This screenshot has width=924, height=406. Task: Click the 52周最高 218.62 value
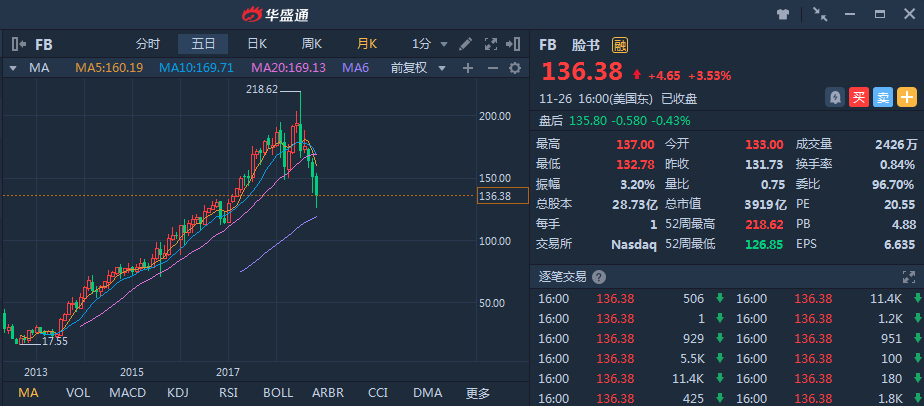pos(766,225)
